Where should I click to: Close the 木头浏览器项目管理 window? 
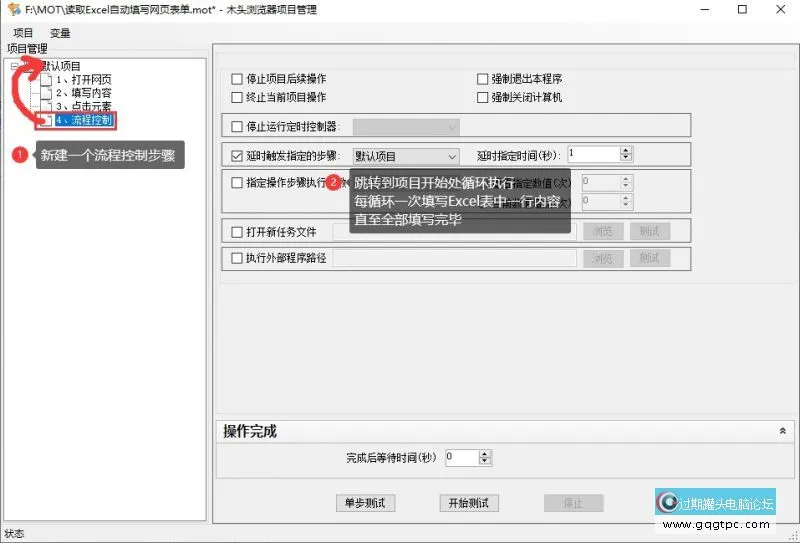(x=781, y=10)
